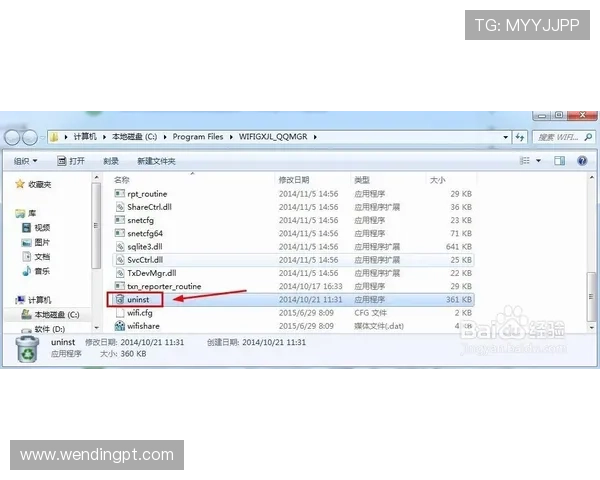
Task: Click the 刻录 toolbar button
Action: pos(111,161)
